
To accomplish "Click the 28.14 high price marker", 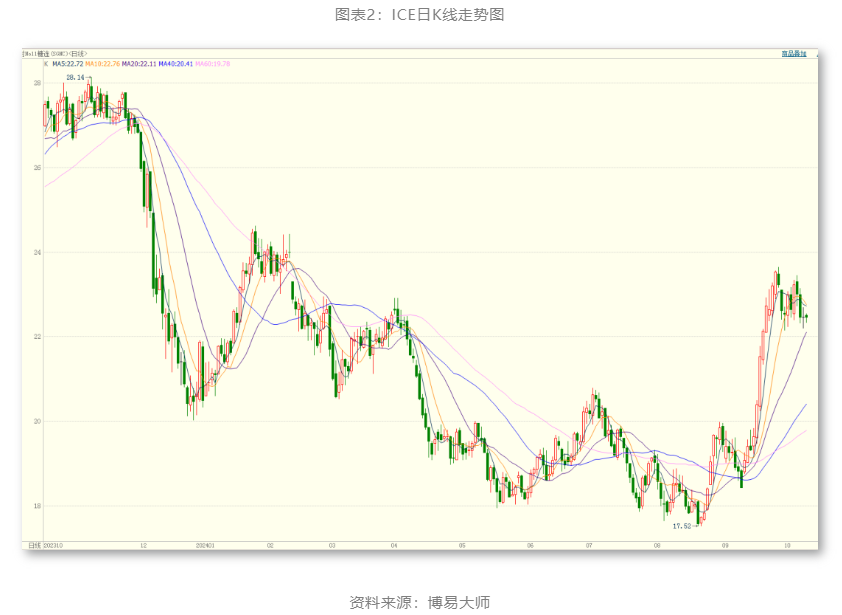I will coord(76,77).
